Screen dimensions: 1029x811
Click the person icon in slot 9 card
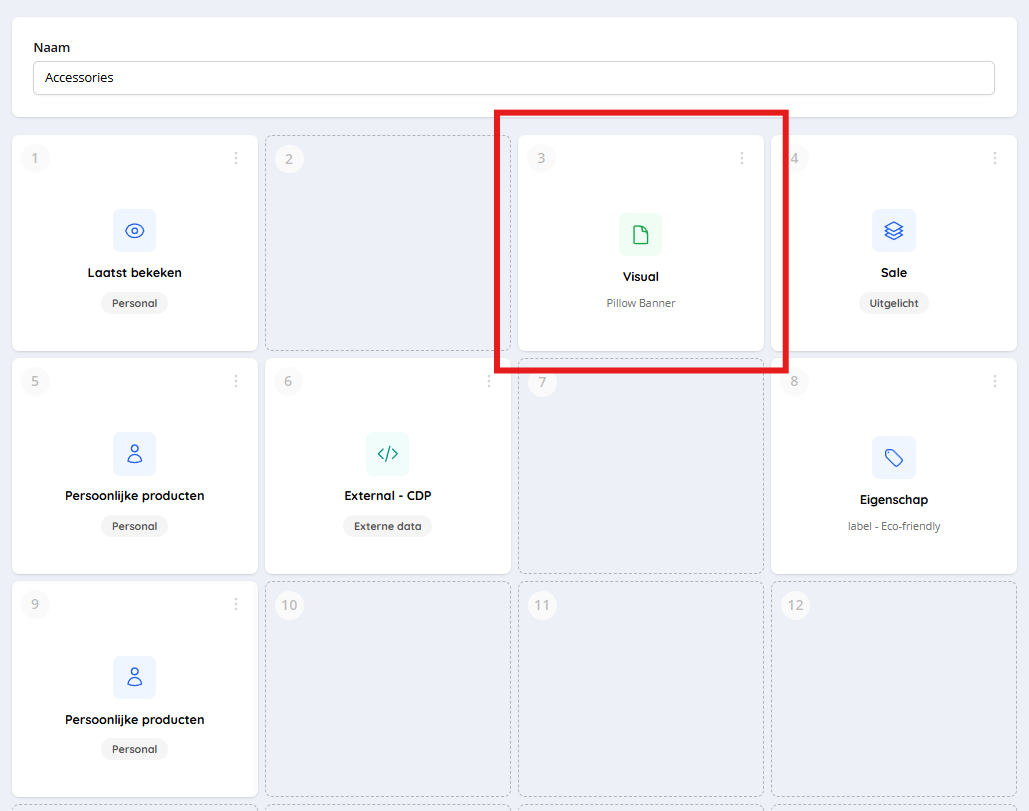pos(135,677)
